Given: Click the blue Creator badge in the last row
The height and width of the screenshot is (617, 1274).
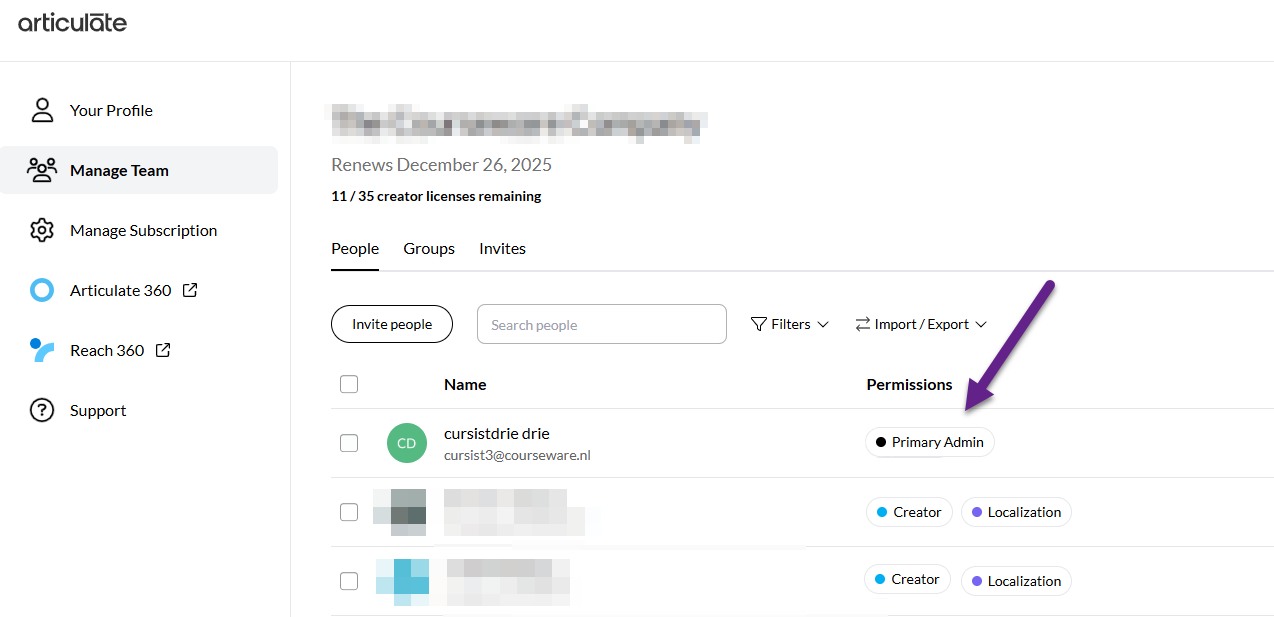Looking at the screenshot, I should [906, 579].
